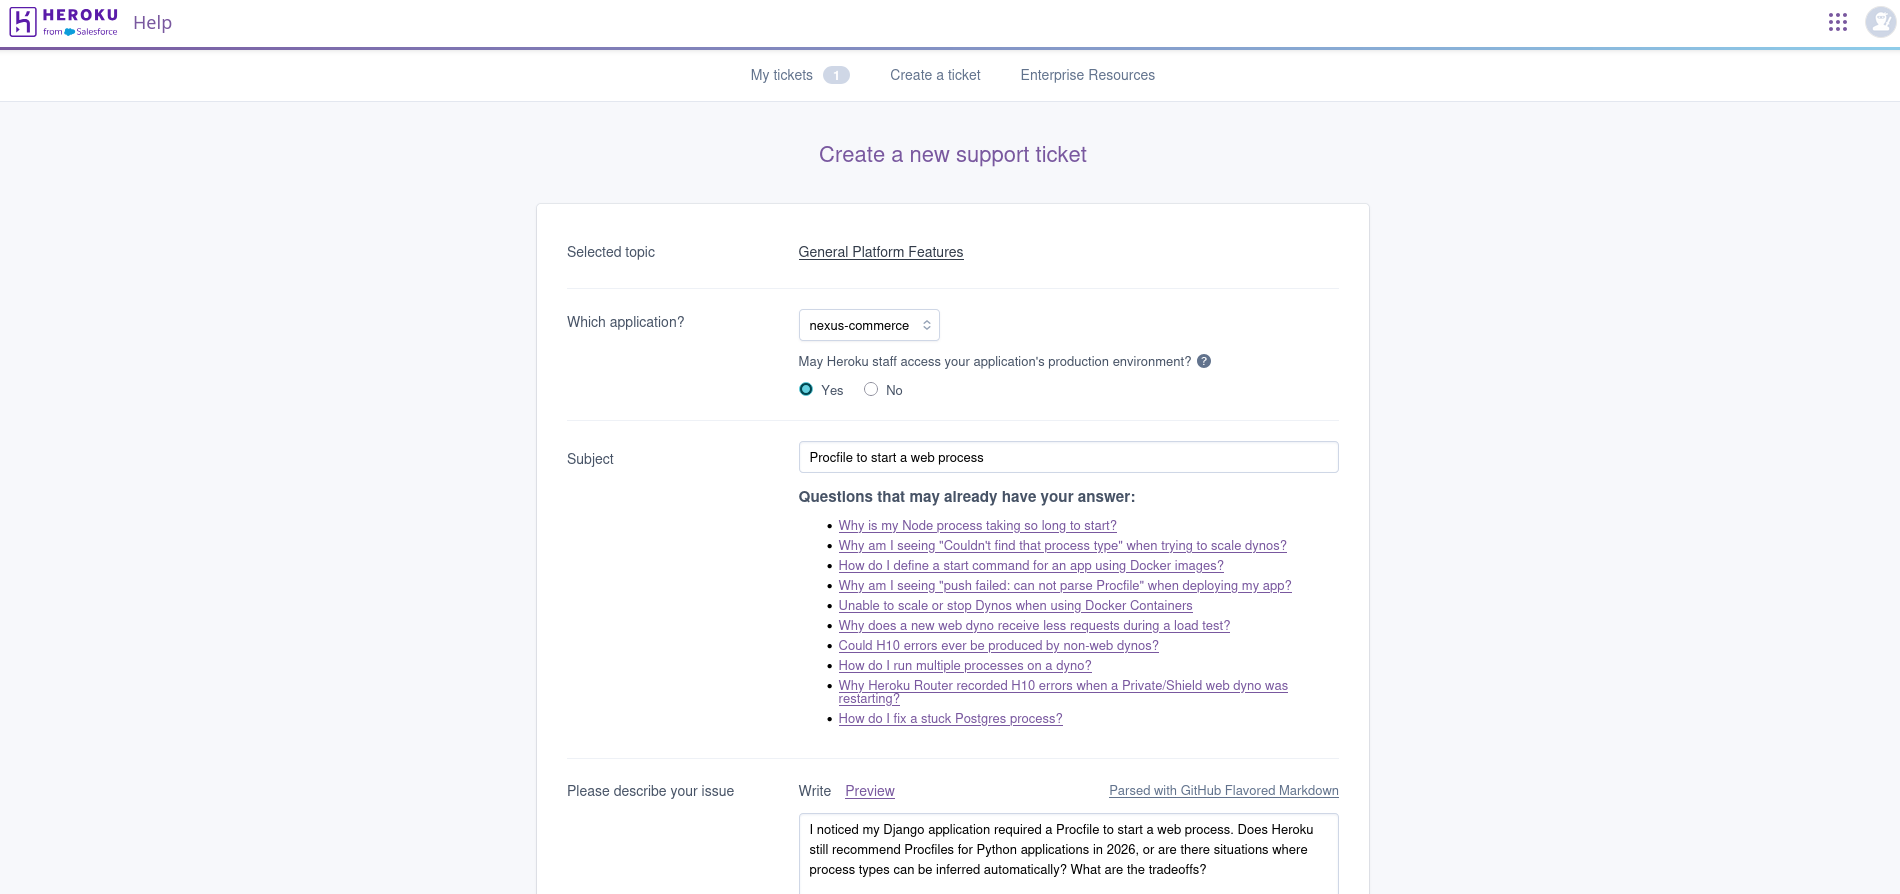
Task: Open Docker images start command article
Action: pyautogui.click(x=1030, y=565)
